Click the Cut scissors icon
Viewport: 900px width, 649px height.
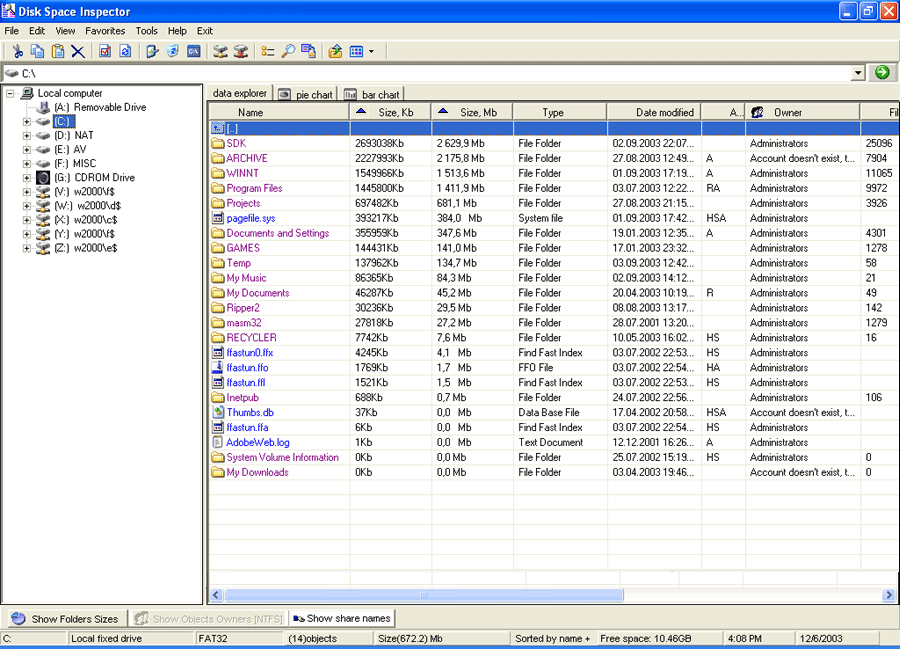17,52
